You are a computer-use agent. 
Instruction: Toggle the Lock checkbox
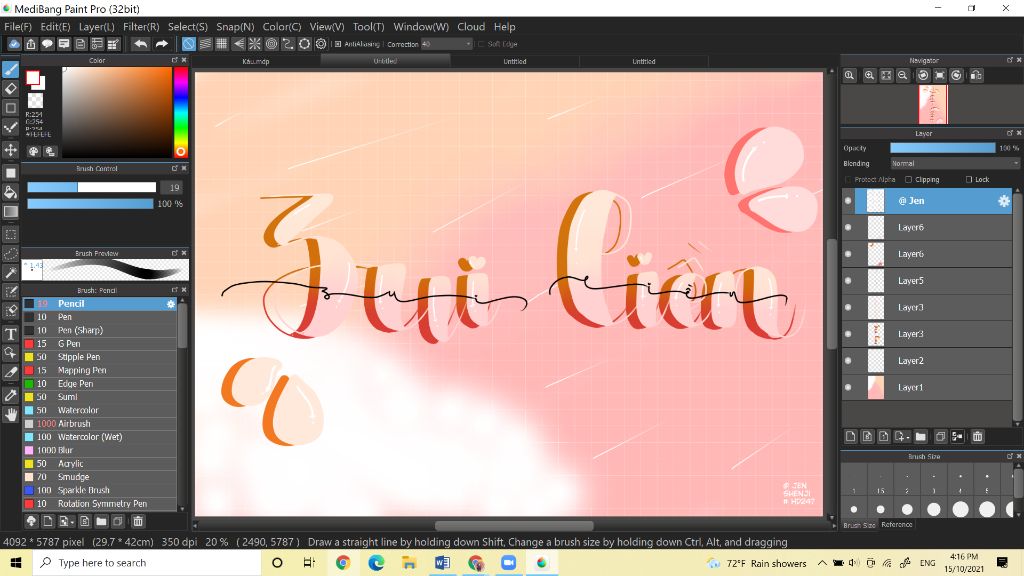pos(968,180)
